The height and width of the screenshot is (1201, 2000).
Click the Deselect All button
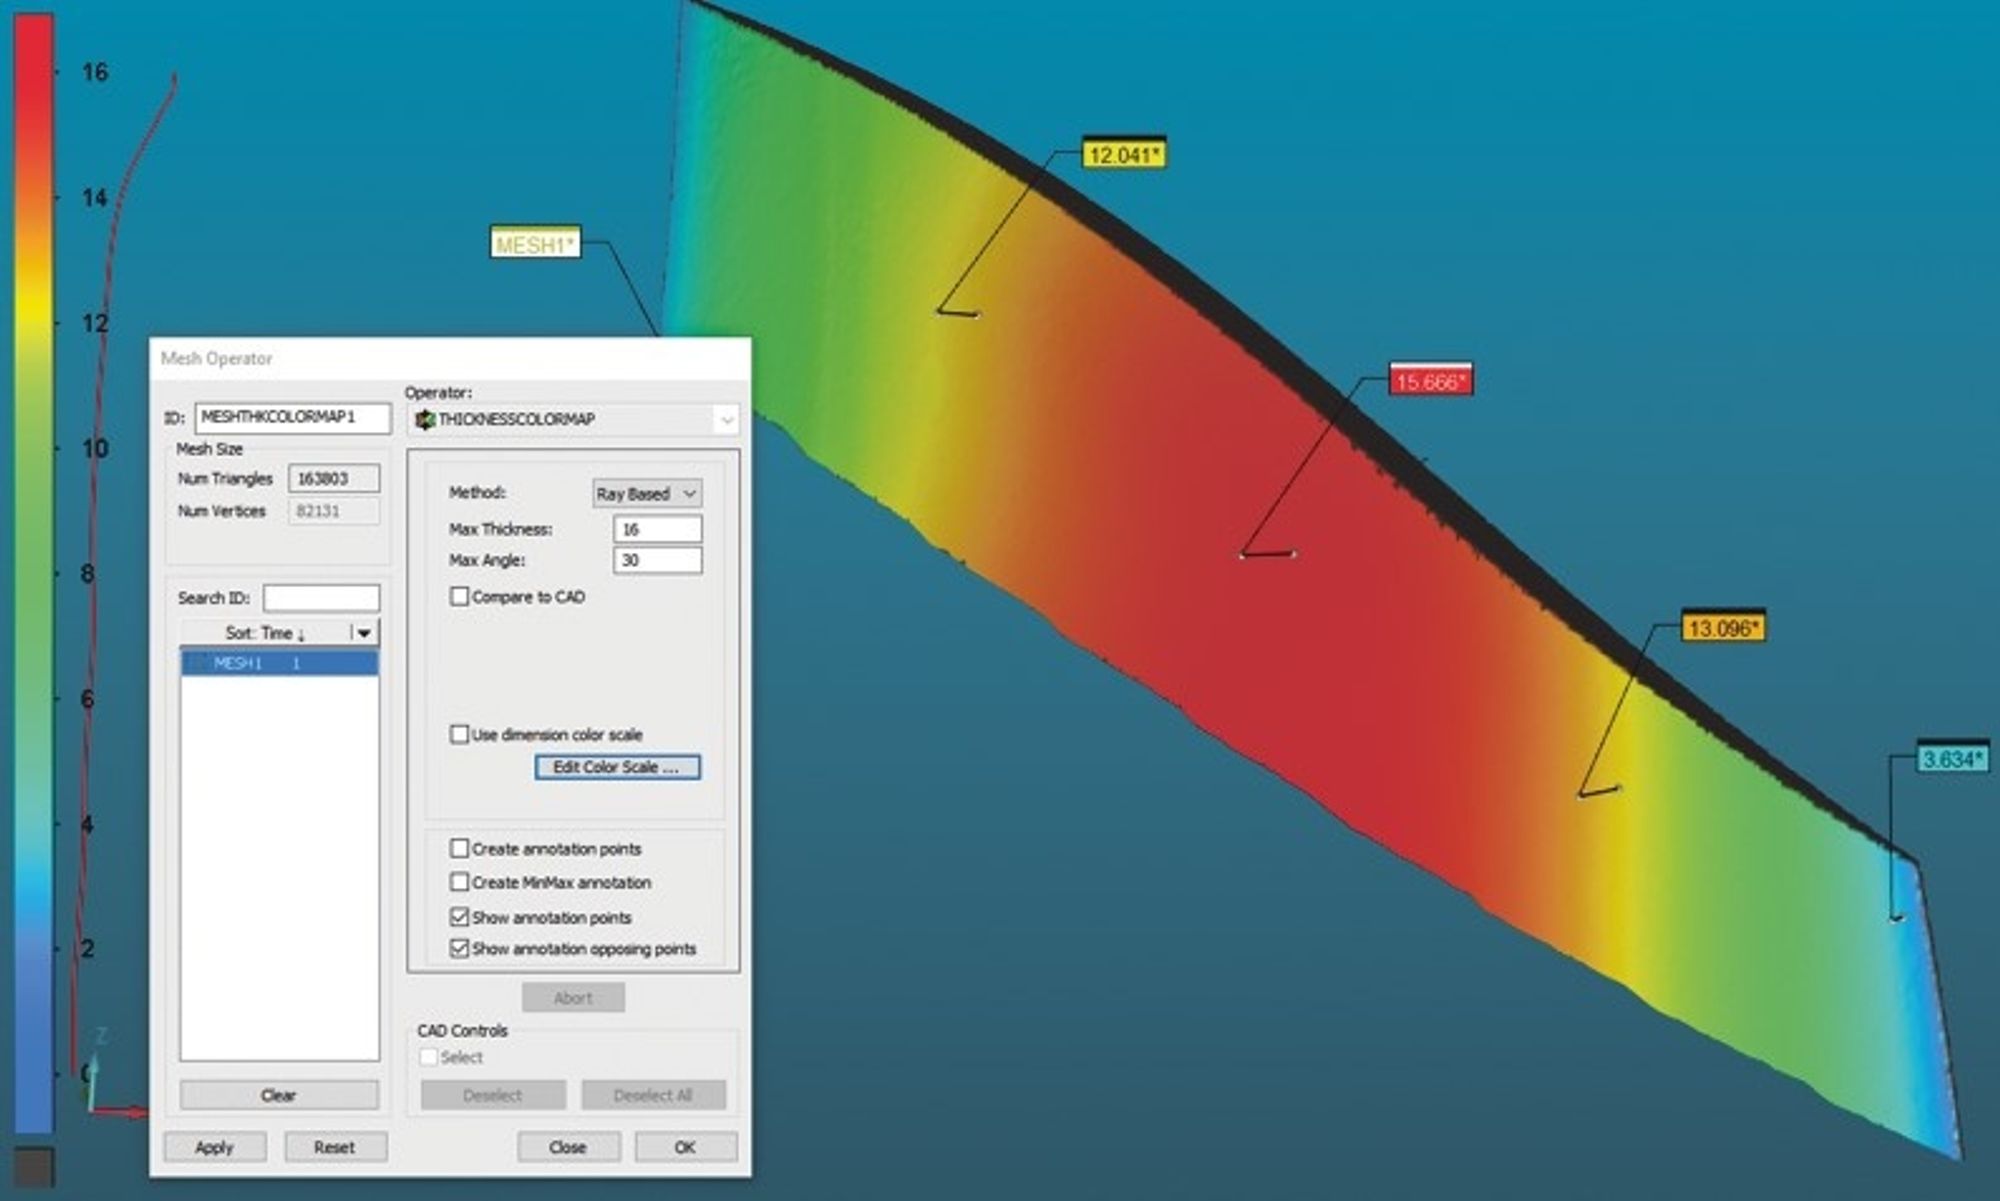[x=653, y=1095]
